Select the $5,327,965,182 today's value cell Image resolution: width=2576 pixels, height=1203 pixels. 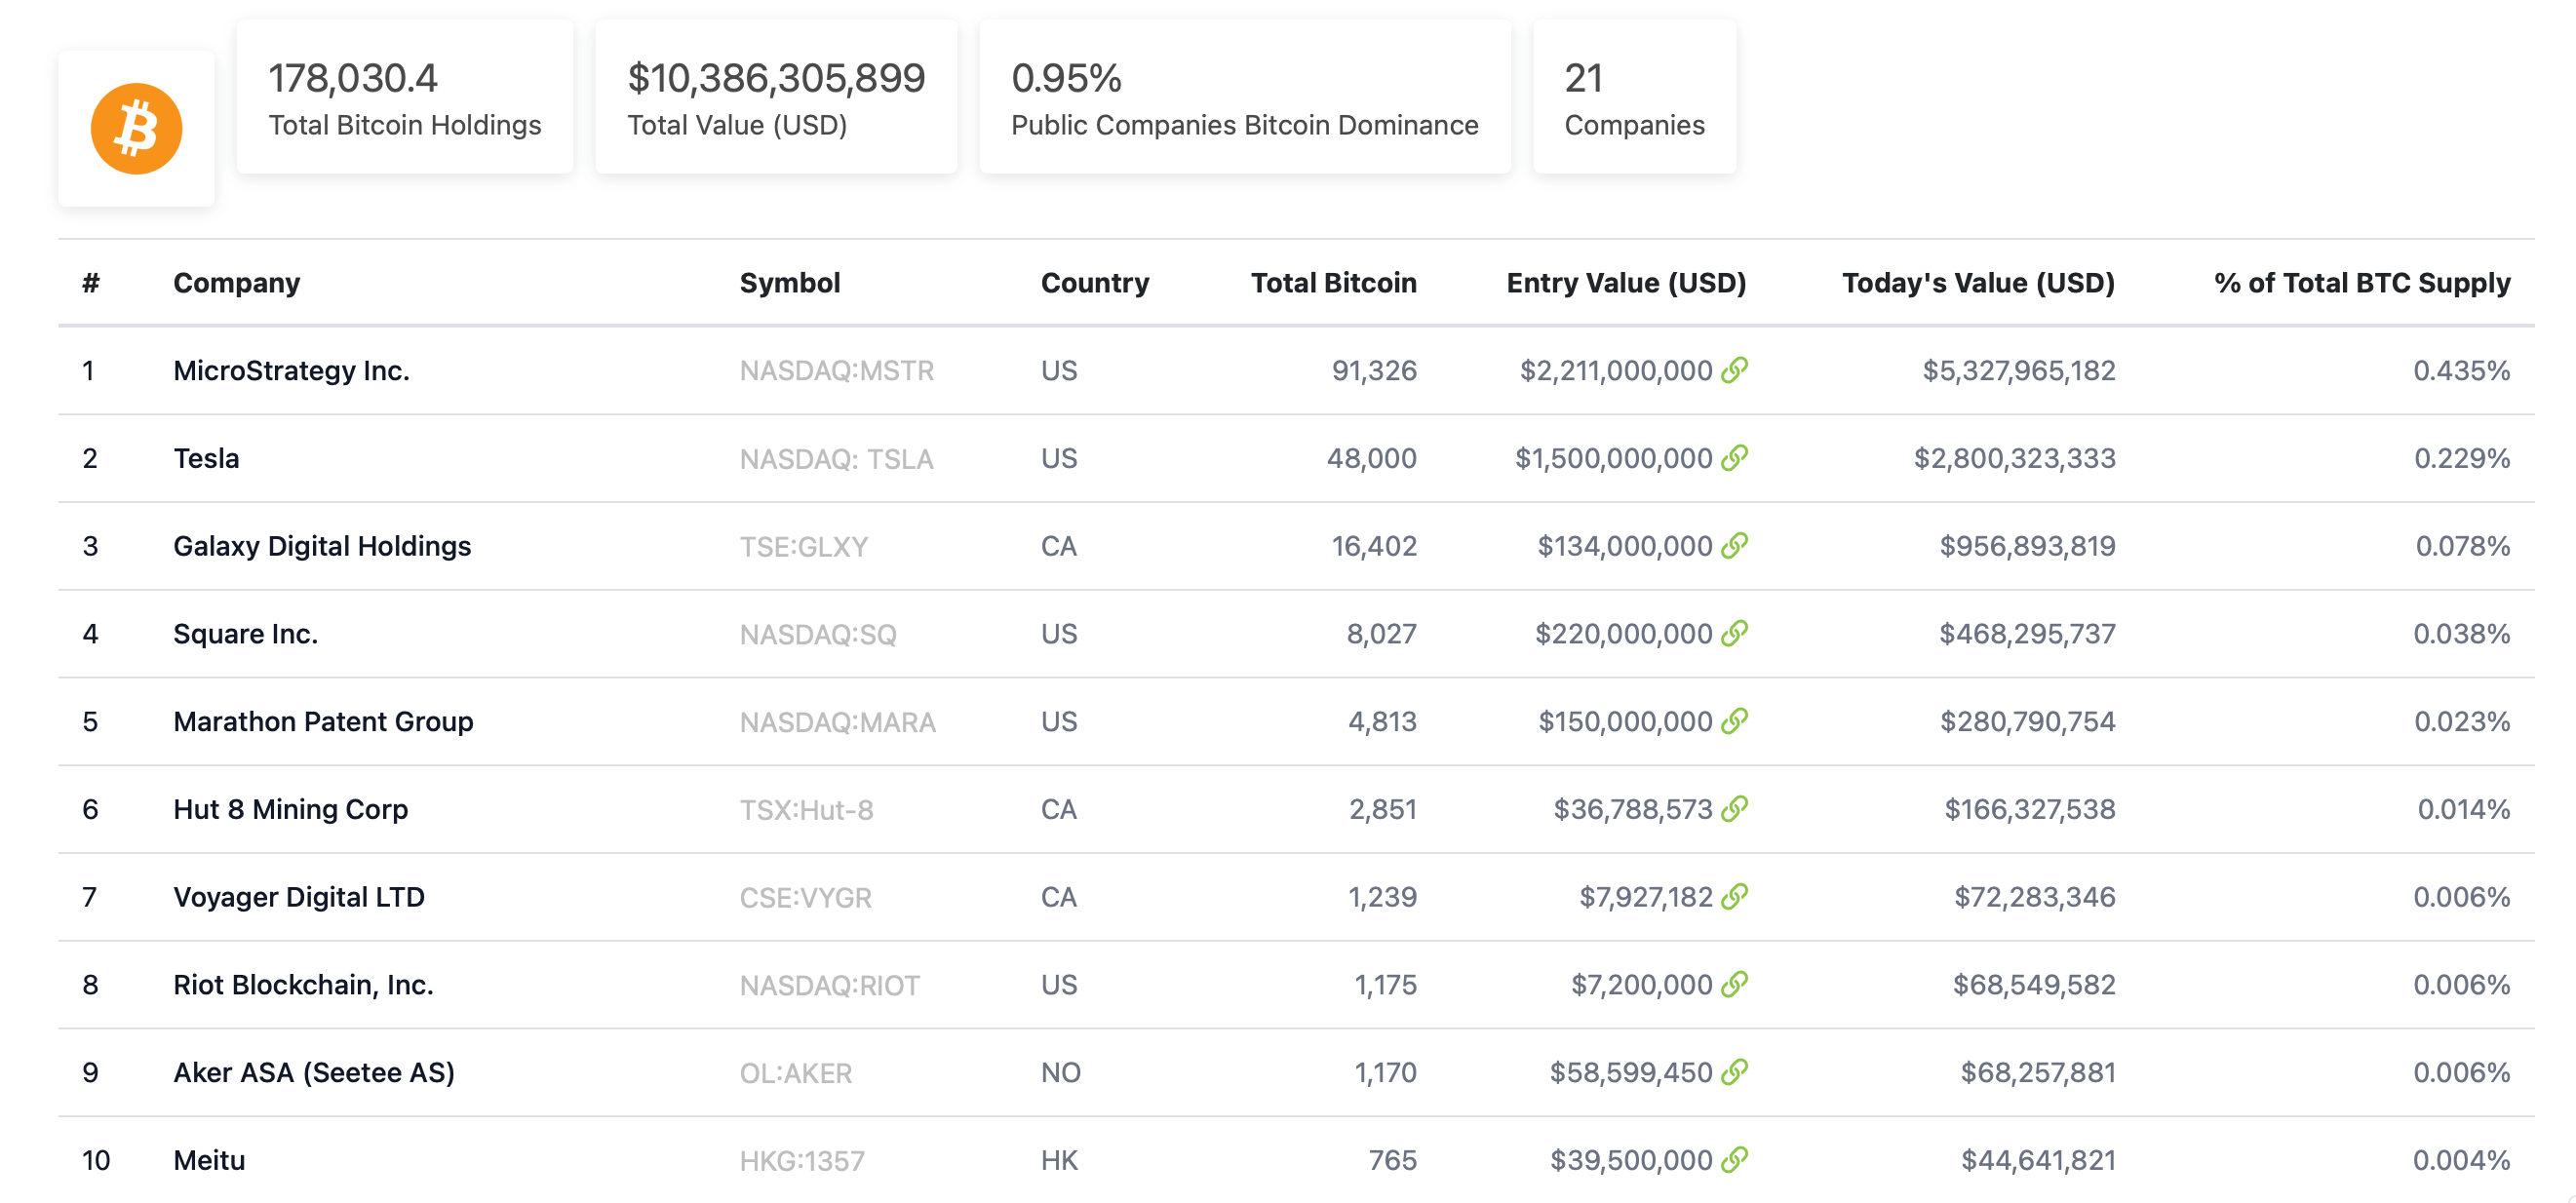click(2018, 371)
